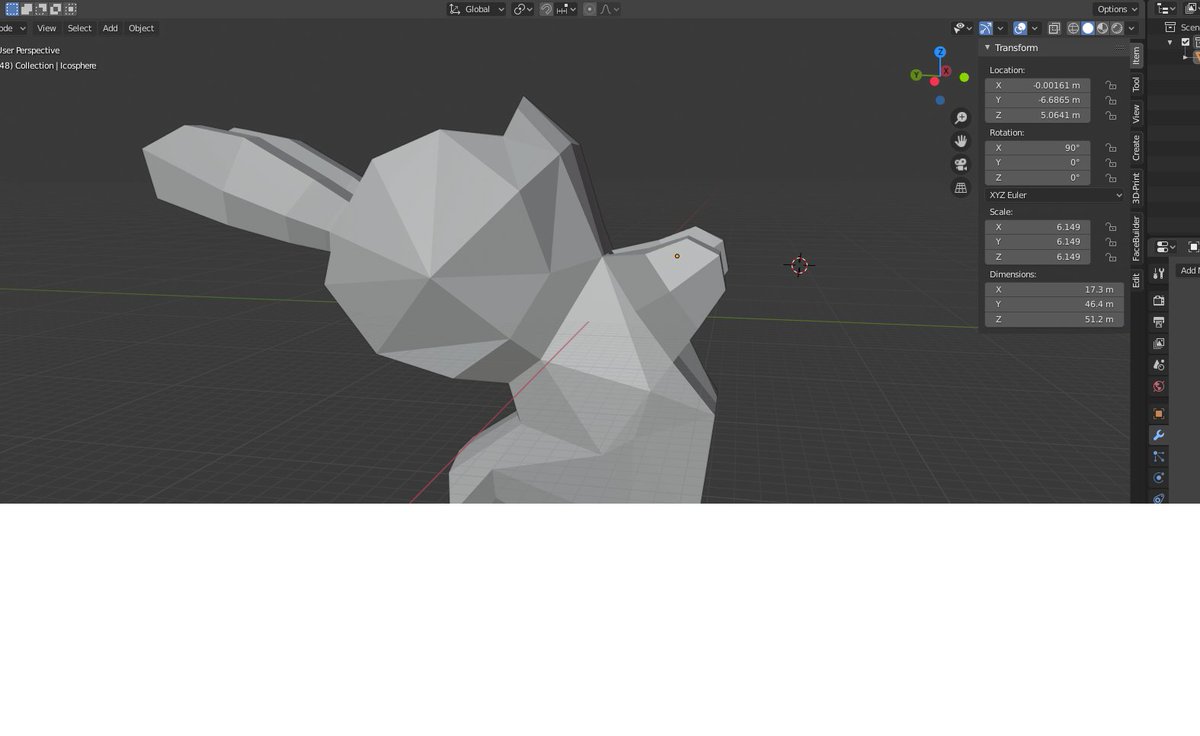Image resolution: width=1200 pixels, height=736 pixels.
Task: Click the Scale X field
Action: [1037, 227]
